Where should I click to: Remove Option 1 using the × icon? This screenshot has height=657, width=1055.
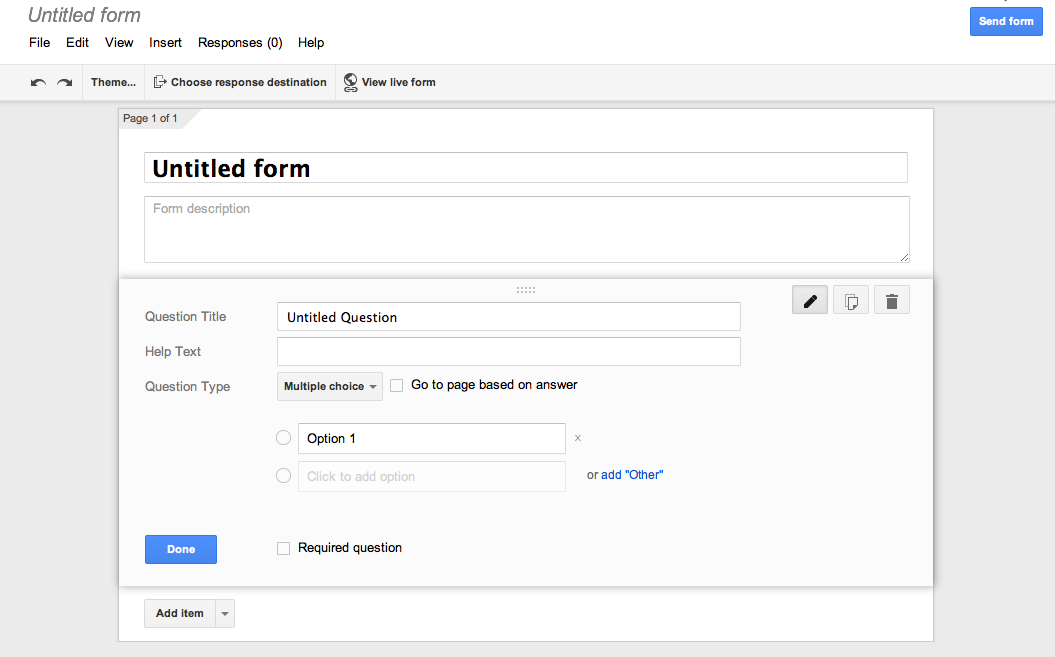578,438
